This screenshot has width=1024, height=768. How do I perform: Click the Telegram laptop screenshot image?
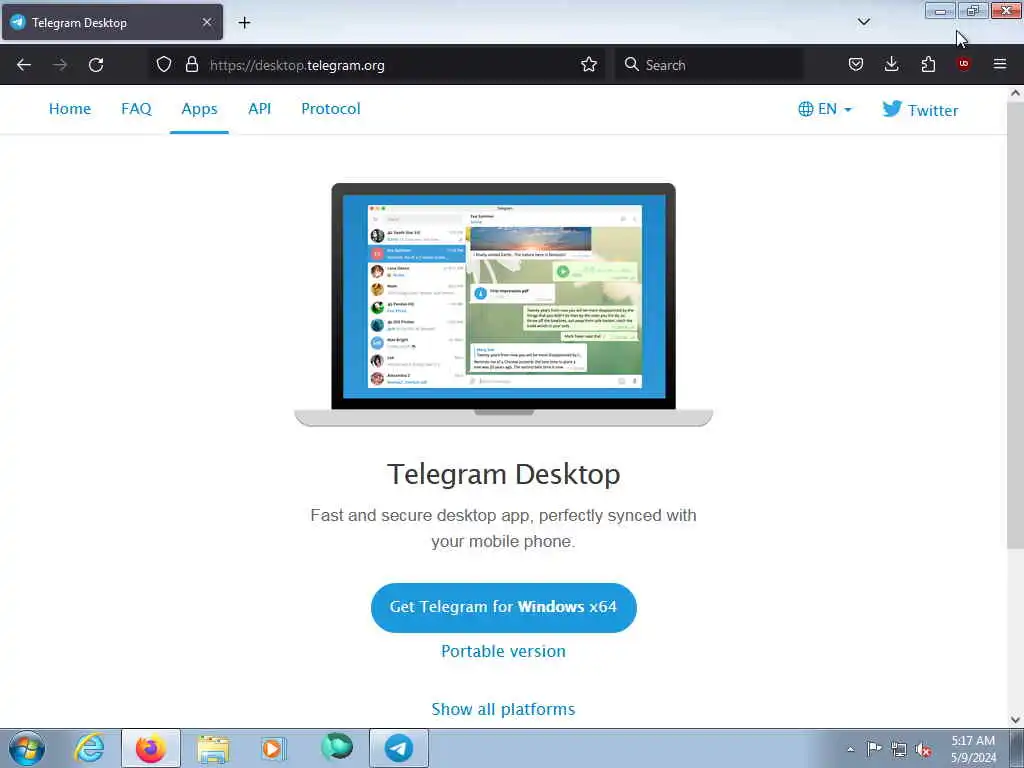click(x=504, y=304)
